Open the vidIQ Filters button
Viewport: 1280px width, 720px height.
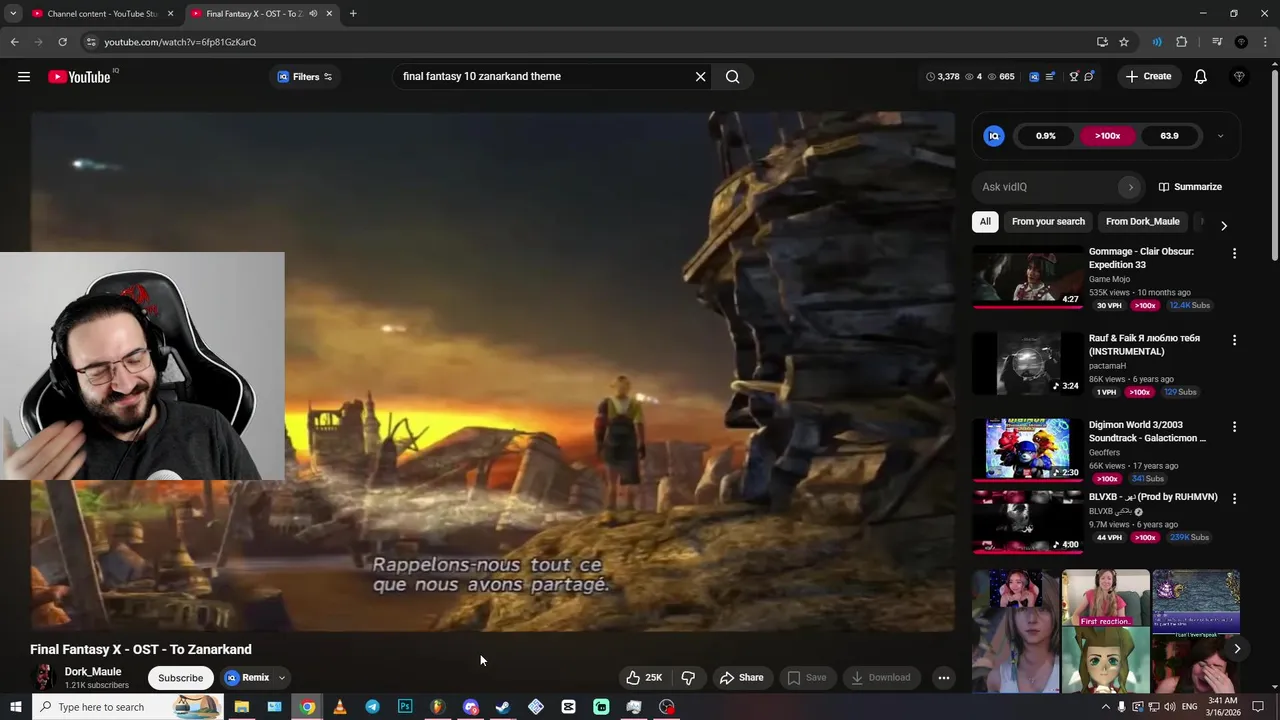[304, 76]
